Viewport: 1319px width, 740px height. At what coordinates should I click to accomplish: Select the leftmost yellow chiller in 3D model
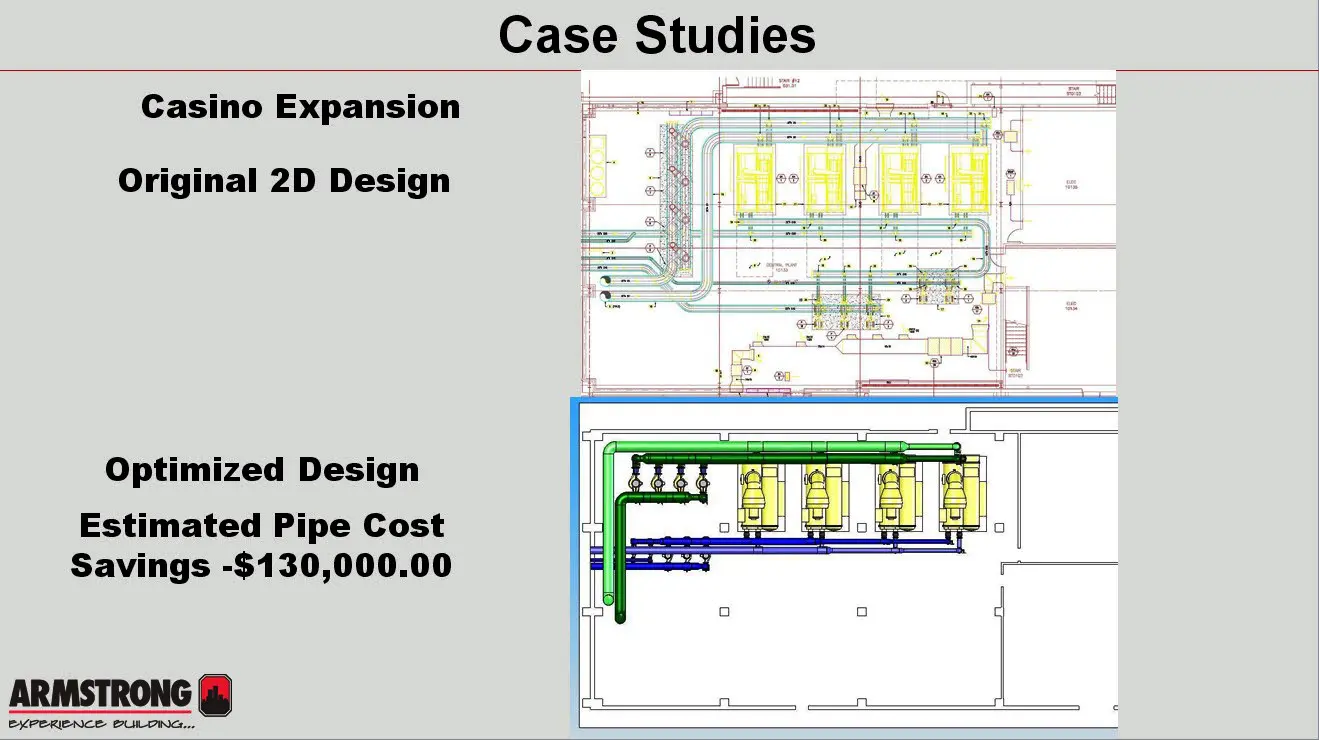click(x=759, y=495)
